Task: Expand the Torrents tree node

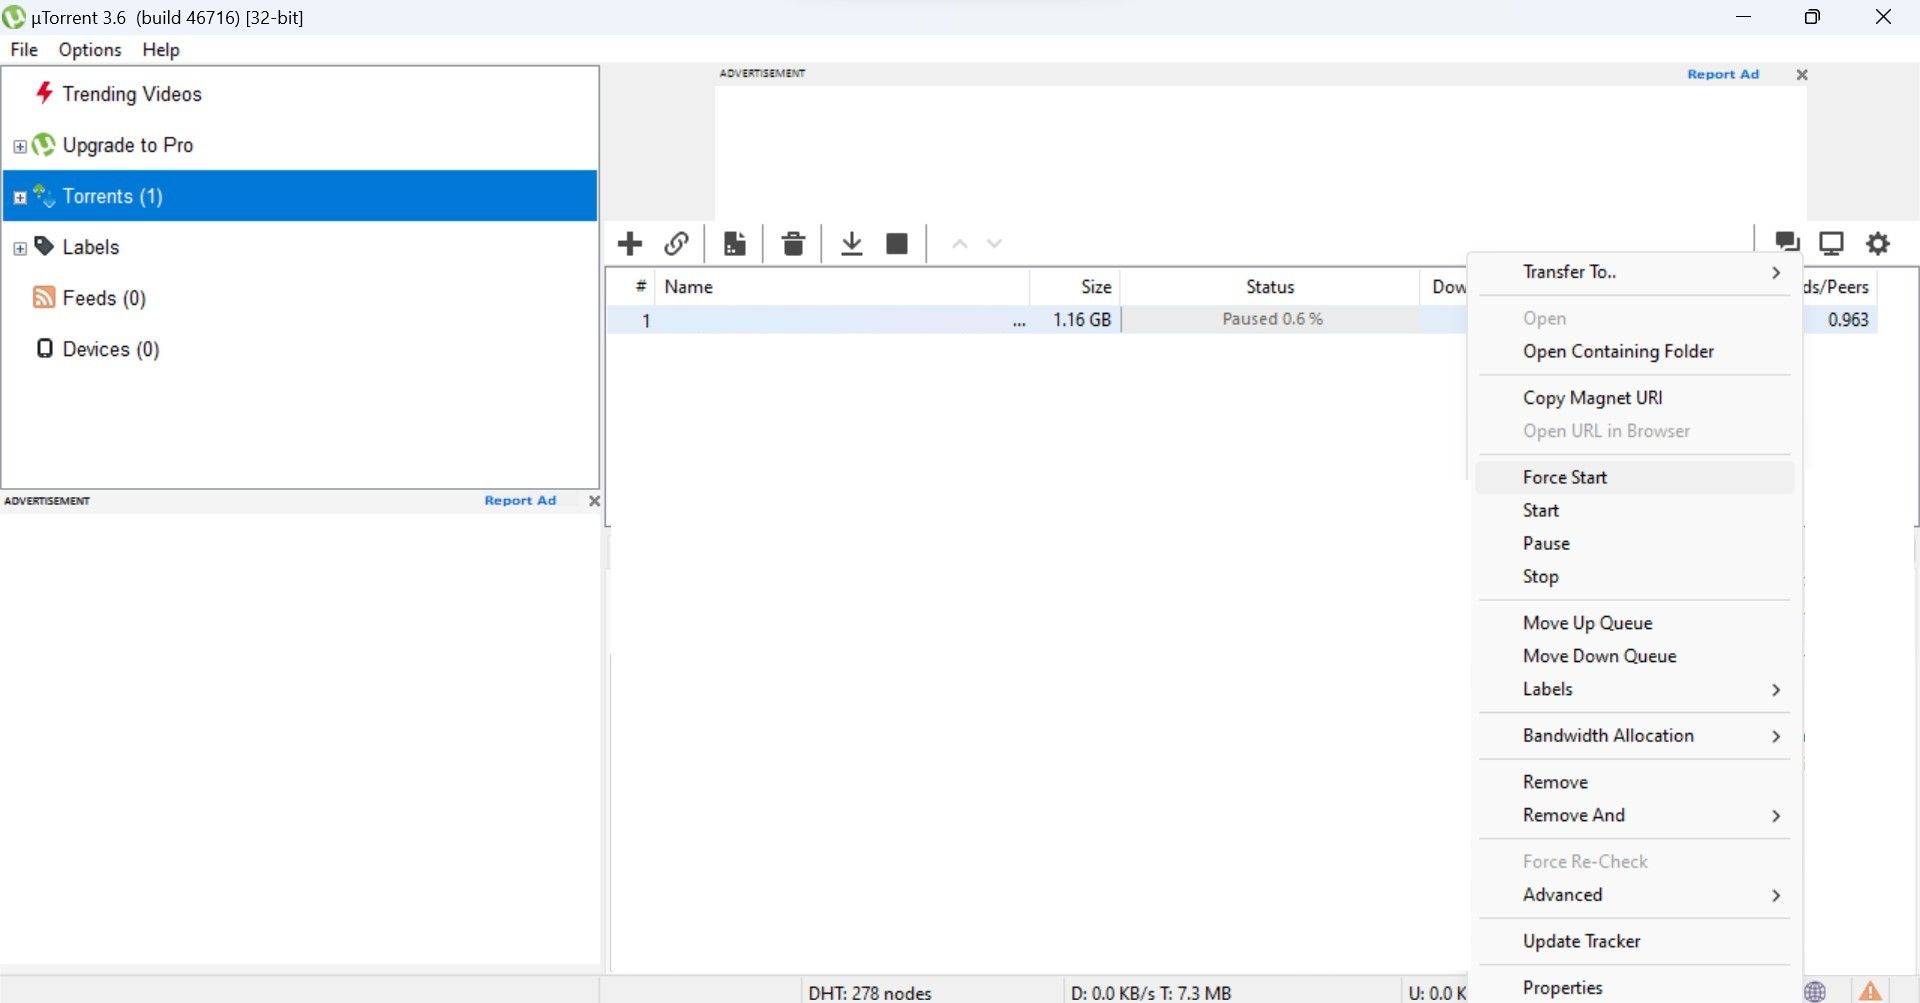Action: click(20, 197)
